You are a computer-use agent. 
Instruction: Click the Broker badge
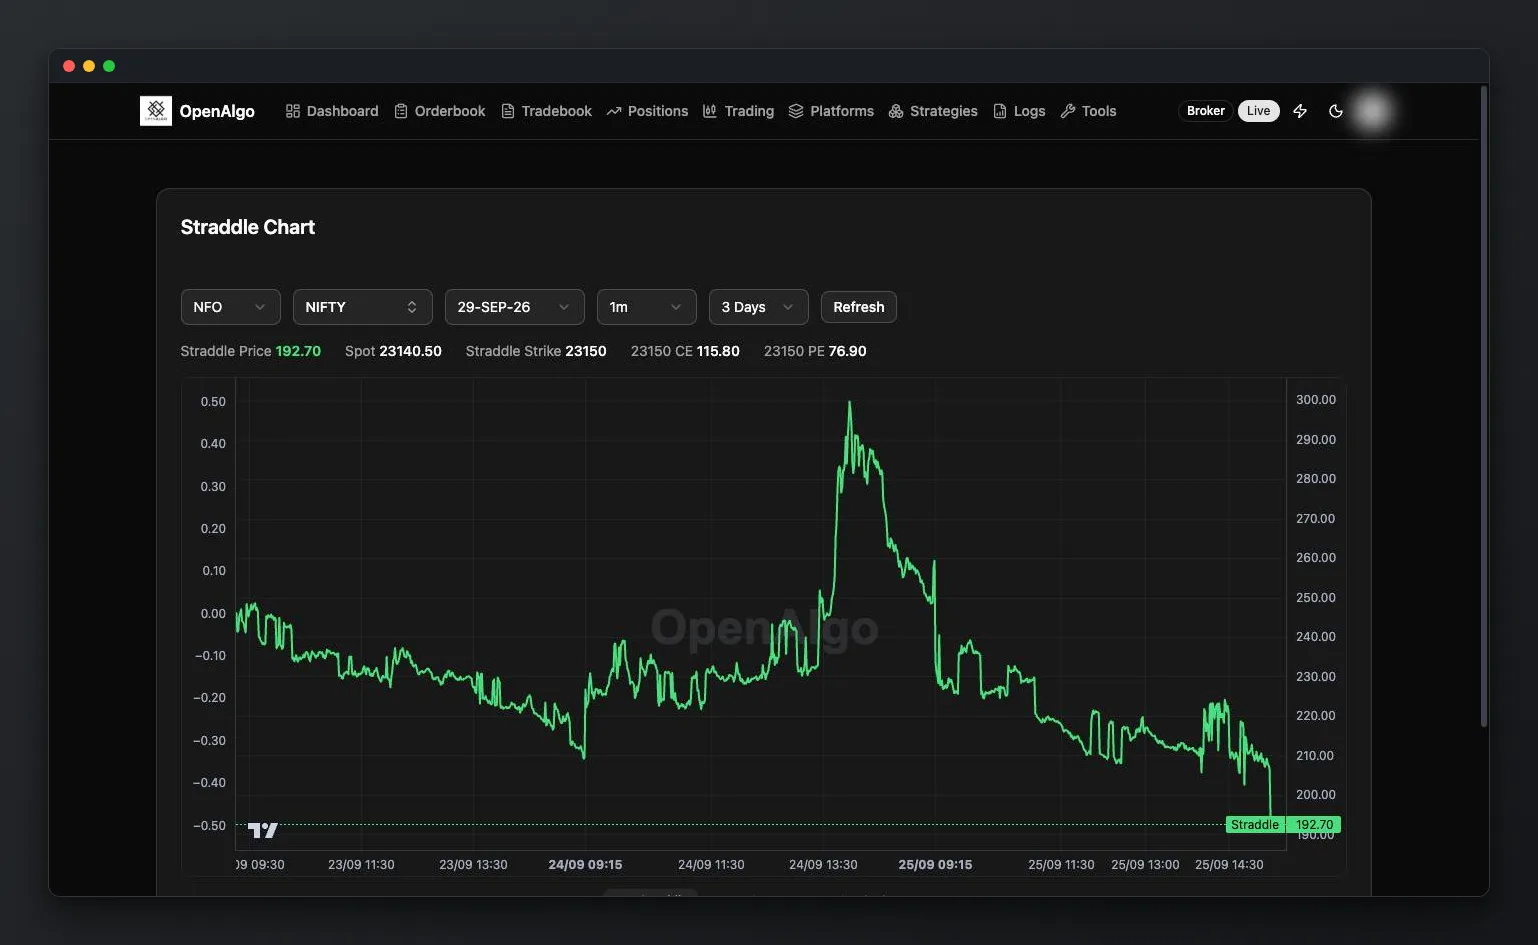[x=1205, y=111]
